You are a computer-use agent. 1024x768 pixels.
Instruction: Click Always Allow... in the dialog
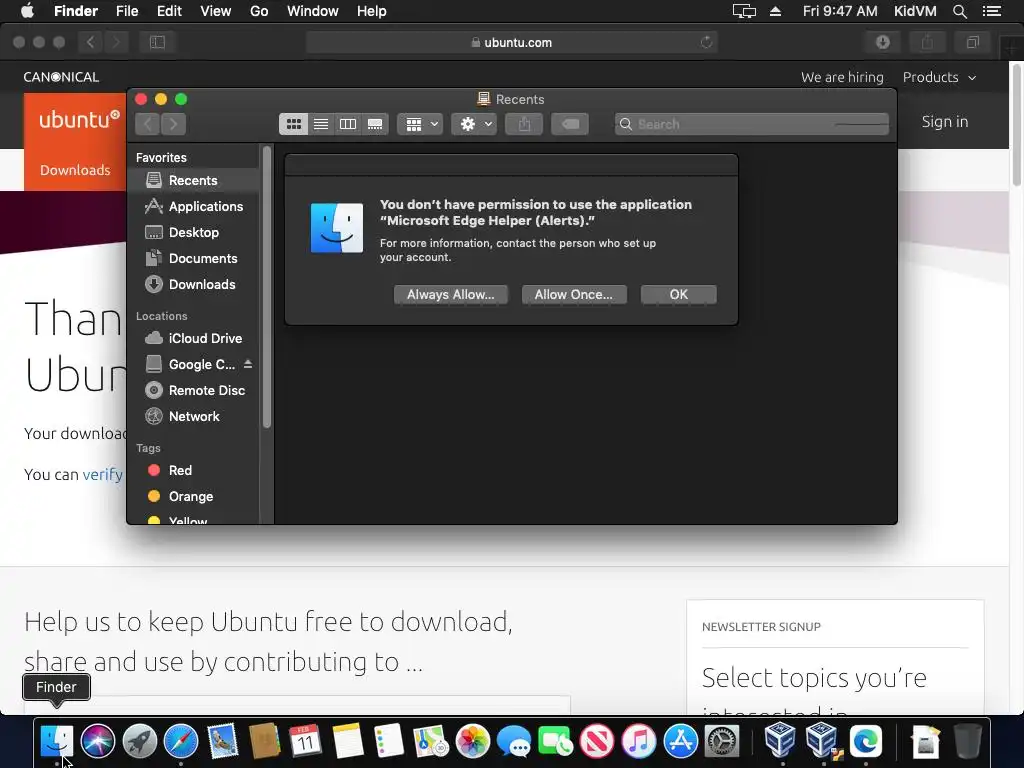(451, 295)
